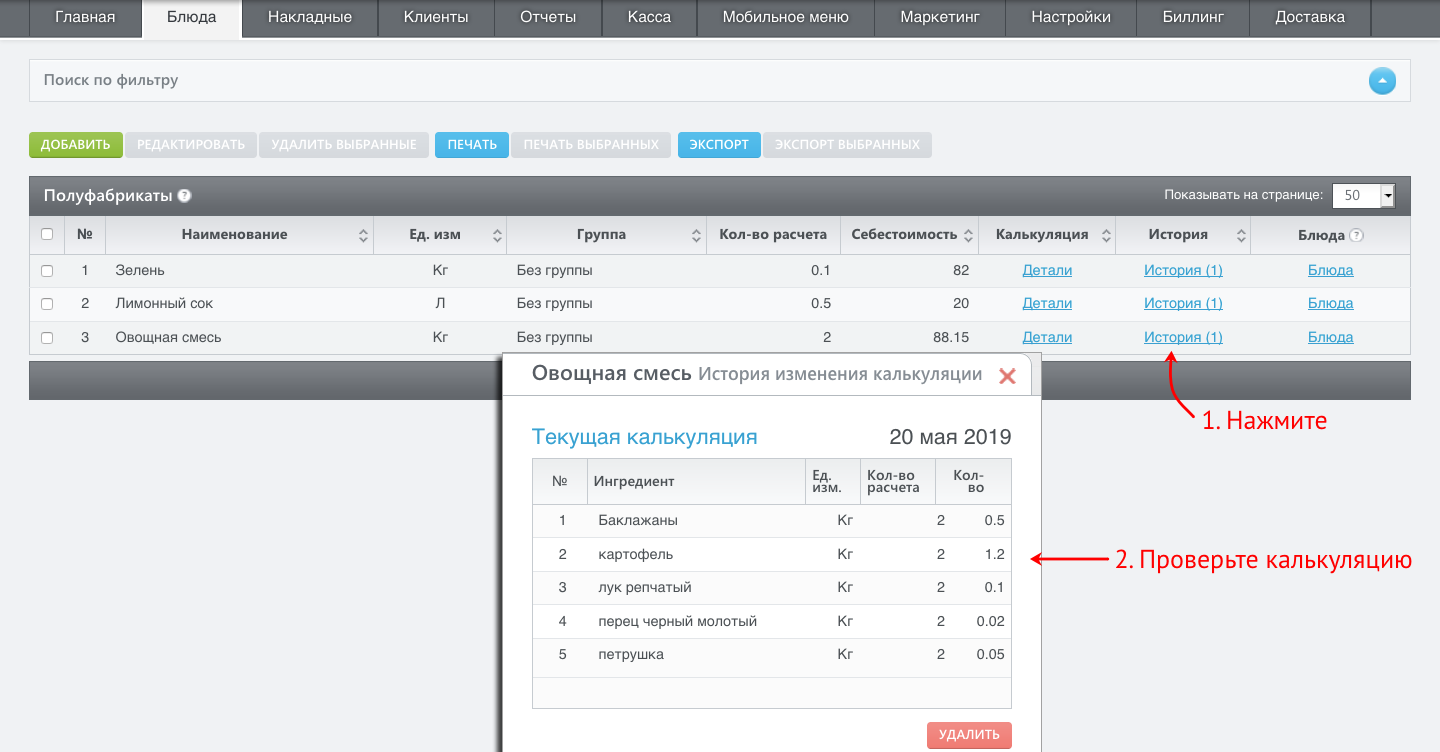This screenshot has height=752, width=1440.
Task: Switch to the Блюда tab
Action: [192, 18]
